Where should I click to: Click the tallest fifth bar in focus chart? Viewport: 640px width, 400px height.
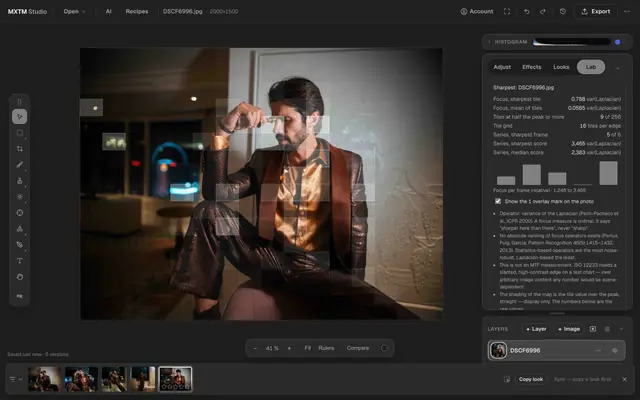tap(608, 173)
